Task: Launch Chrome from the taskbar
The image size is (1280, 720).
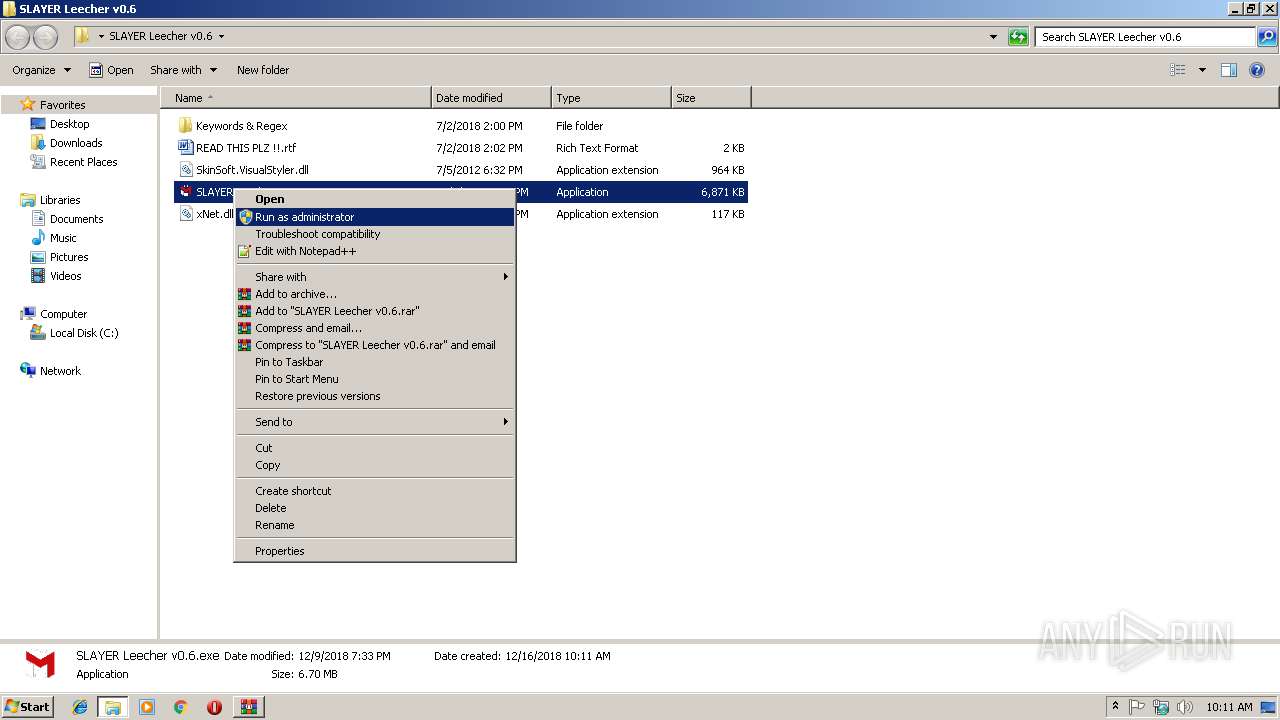Action: [x=181, y=707]
